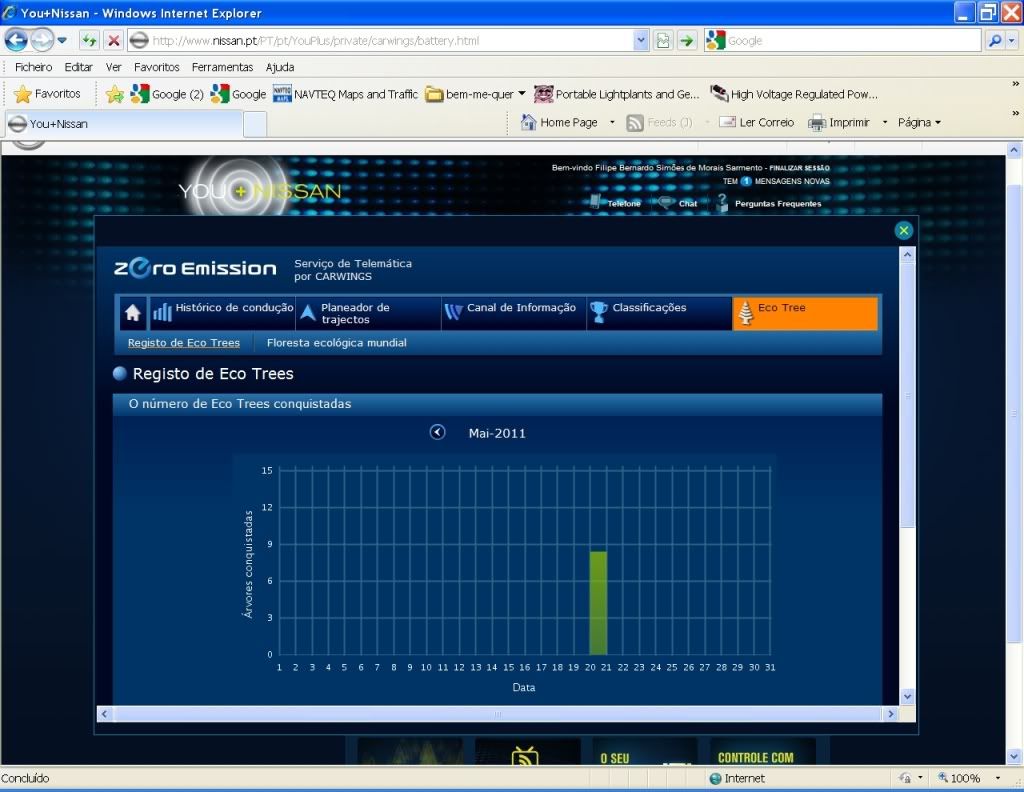Image resolution: width=1024 pixels, height=792 pixels.
Task: Click the popup scroll up arrow
Action: pyautogui.click(x=907, y=255)
